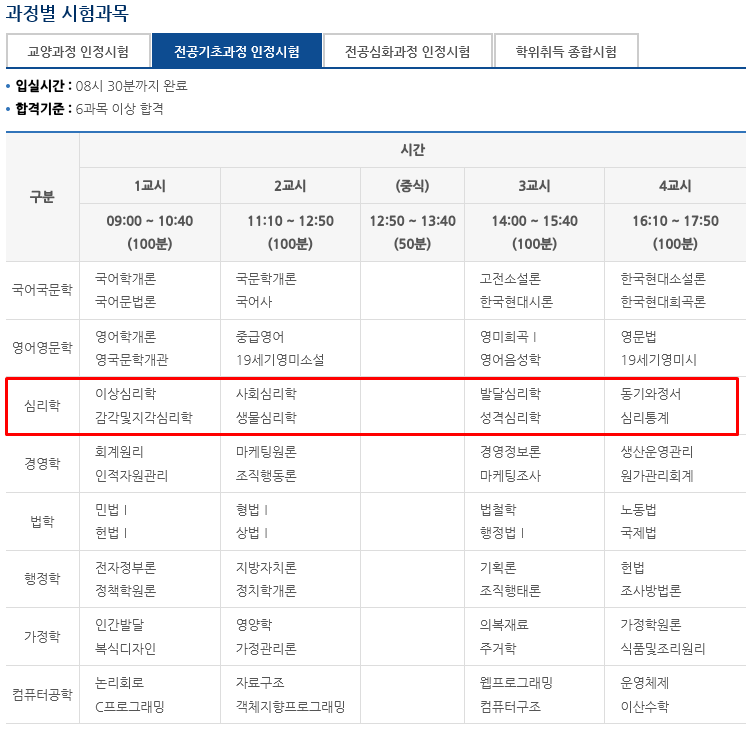Click the 09:00 ~ 10:40 time cell
Viewport: 752px width, 729px height.
click(150, 232)
